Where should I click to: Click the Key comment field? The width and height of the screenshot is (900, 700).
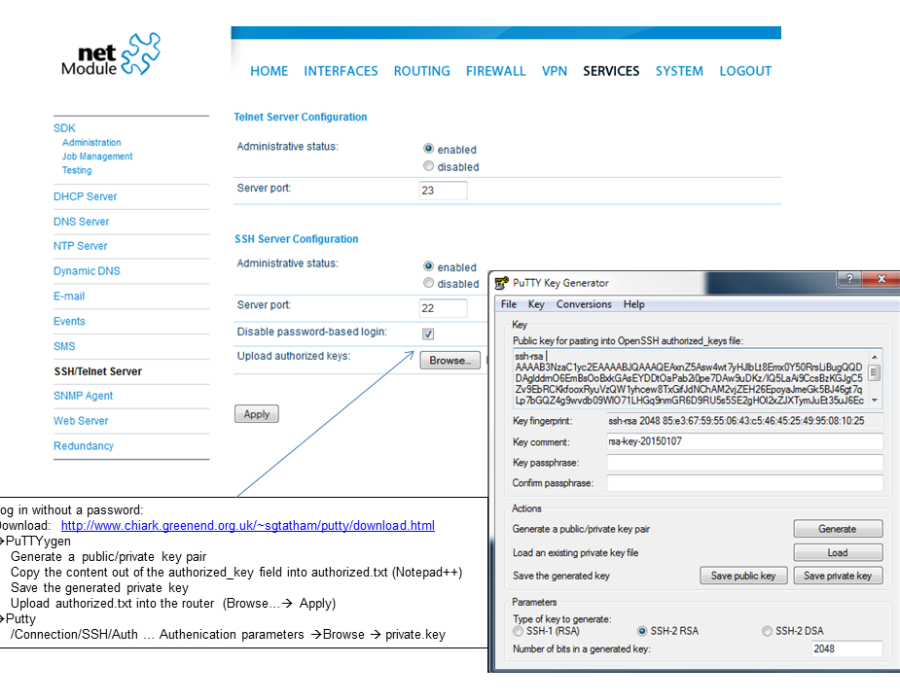(x=744, y=441)
